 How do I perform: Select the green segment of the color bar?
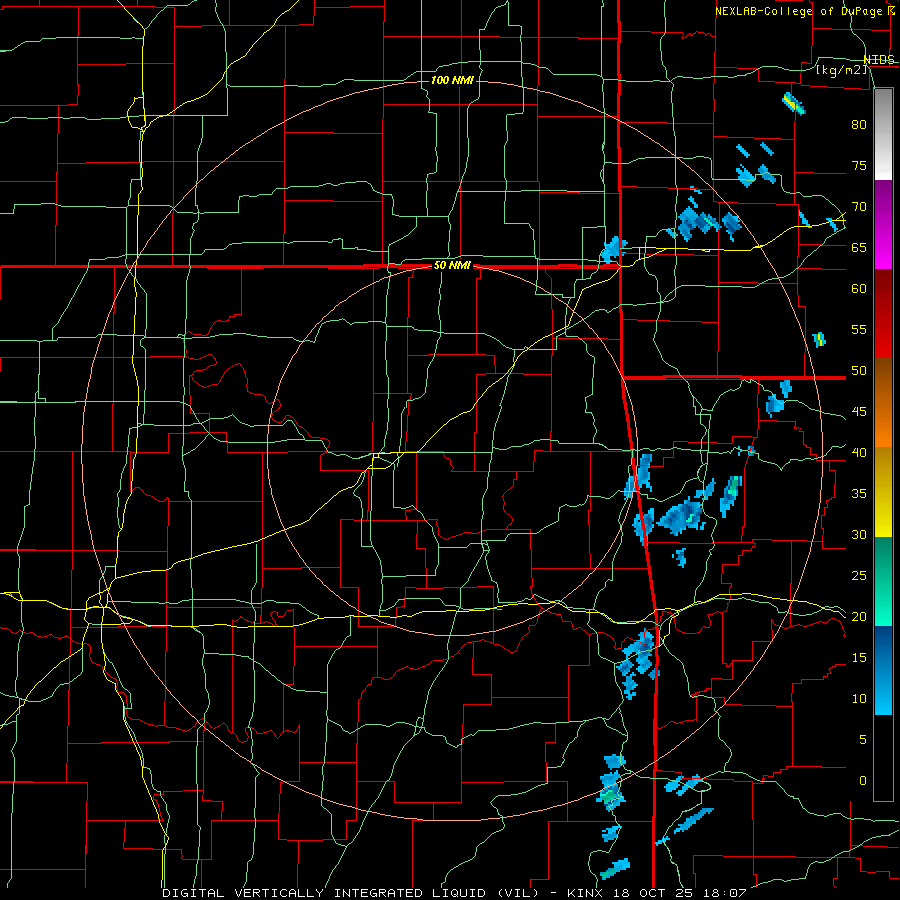[883, 581]
